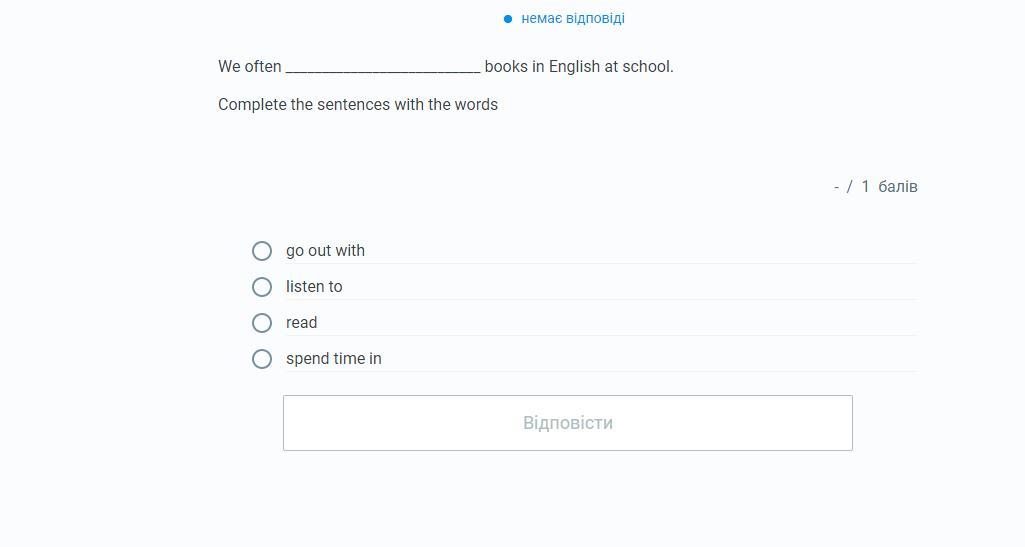Mark the "spend time in" radio circle
The height and width of the screenshot is (547, 1025).
tap(262, 359)
